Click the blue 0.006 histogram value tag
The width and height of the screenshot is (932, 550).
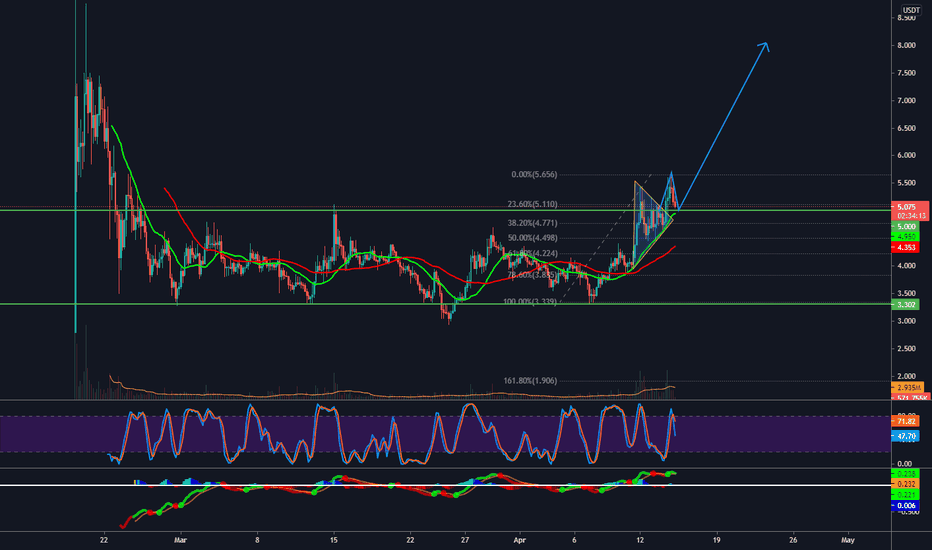pos(906,505)
